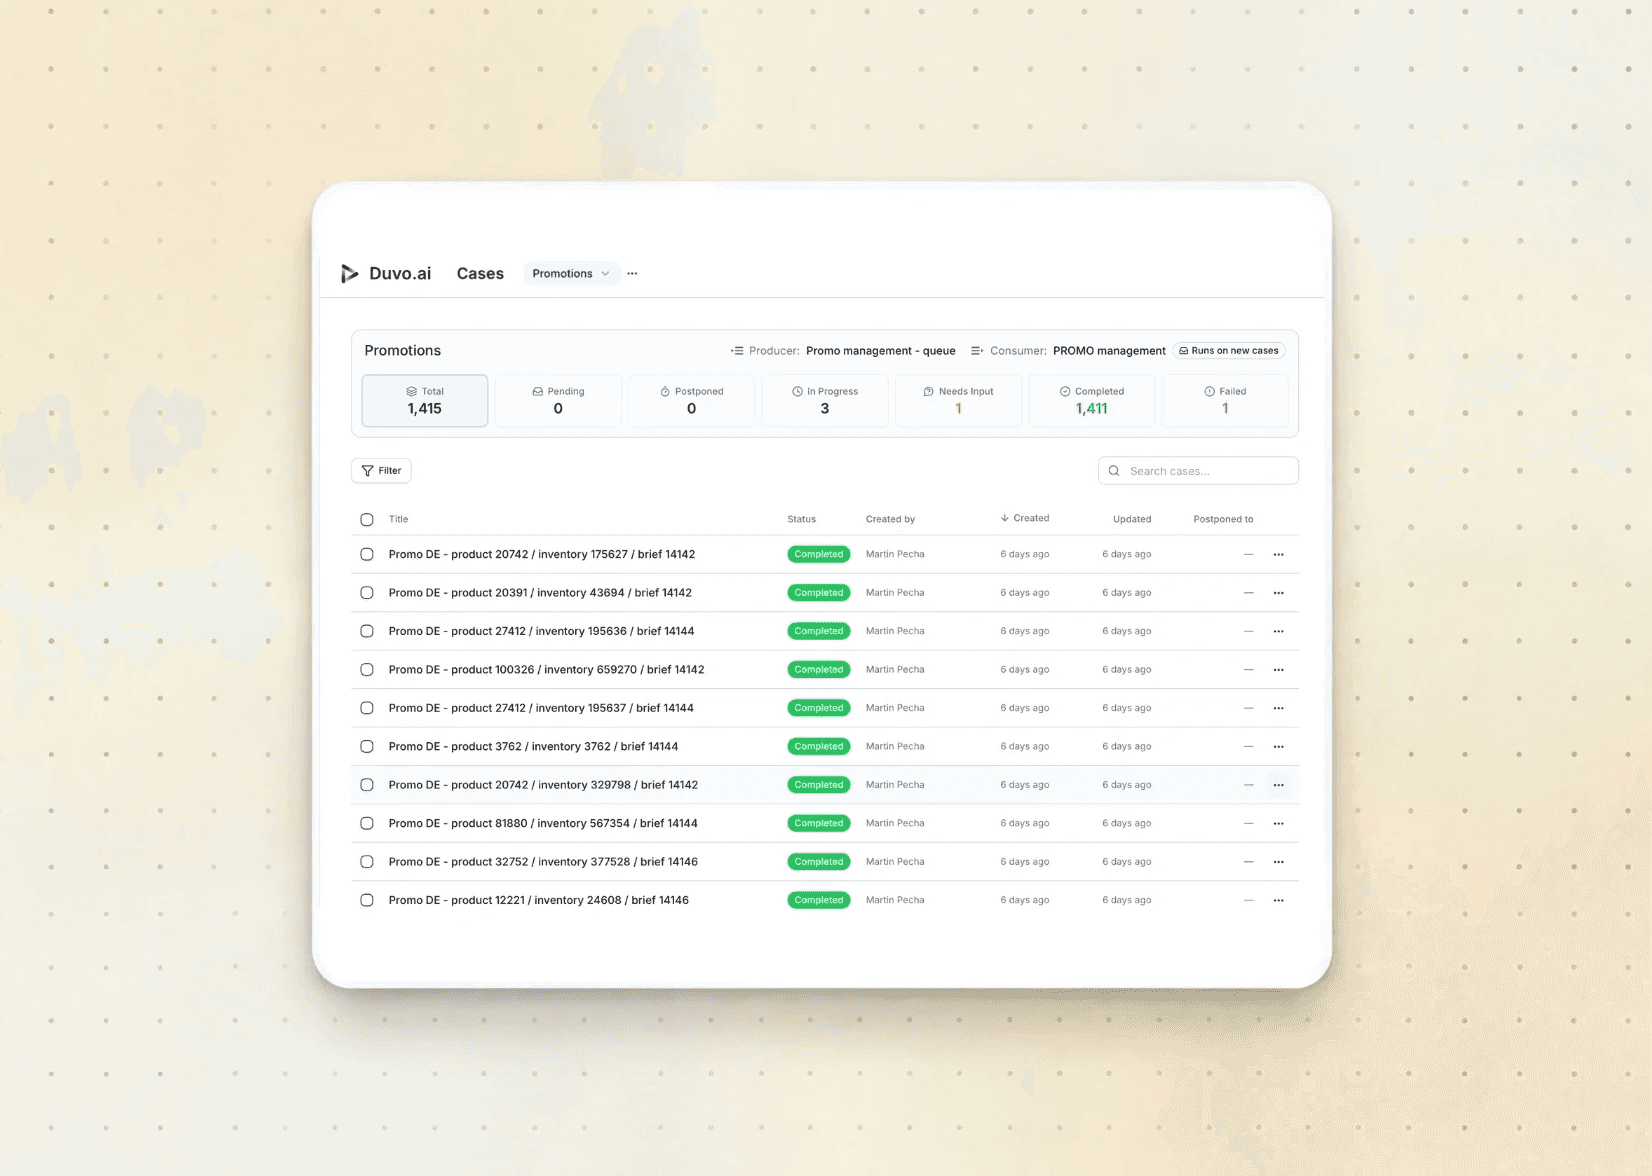Screen dimensions: 1652x1176
Task: Select the Total 1,415 cases card
Action: [425, 400]
